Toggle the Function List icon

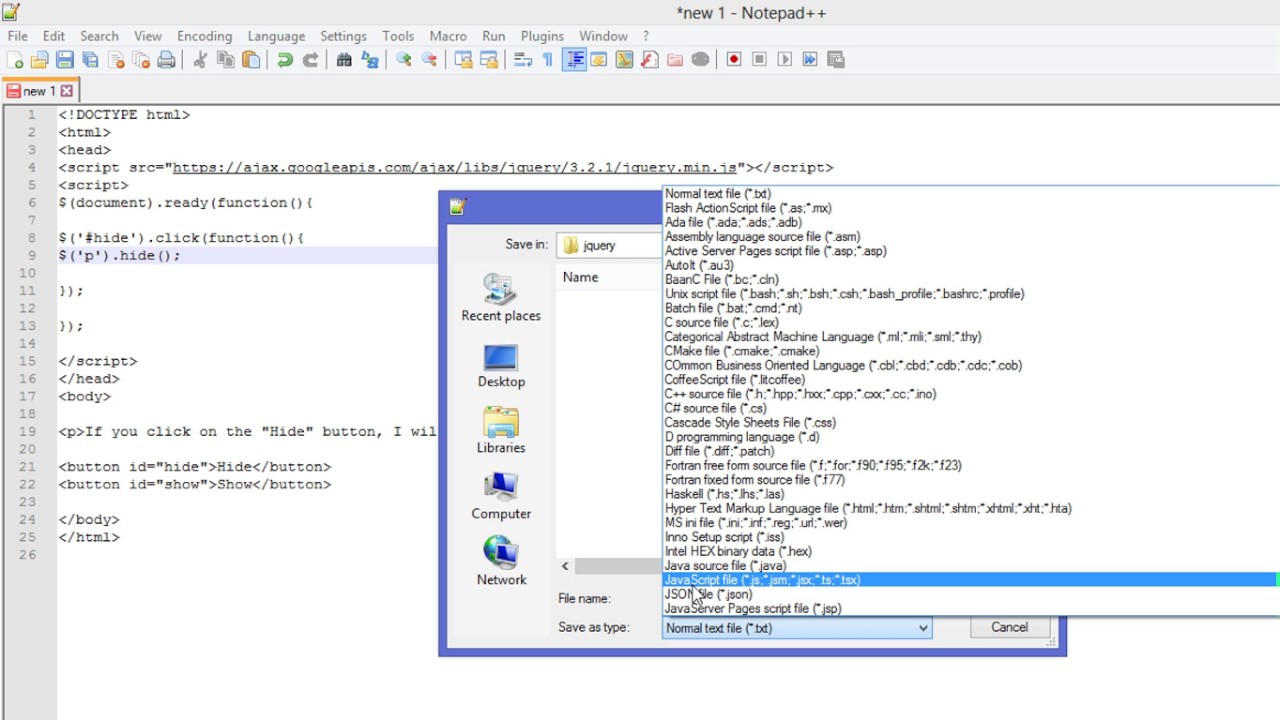(x=650, y=60)
